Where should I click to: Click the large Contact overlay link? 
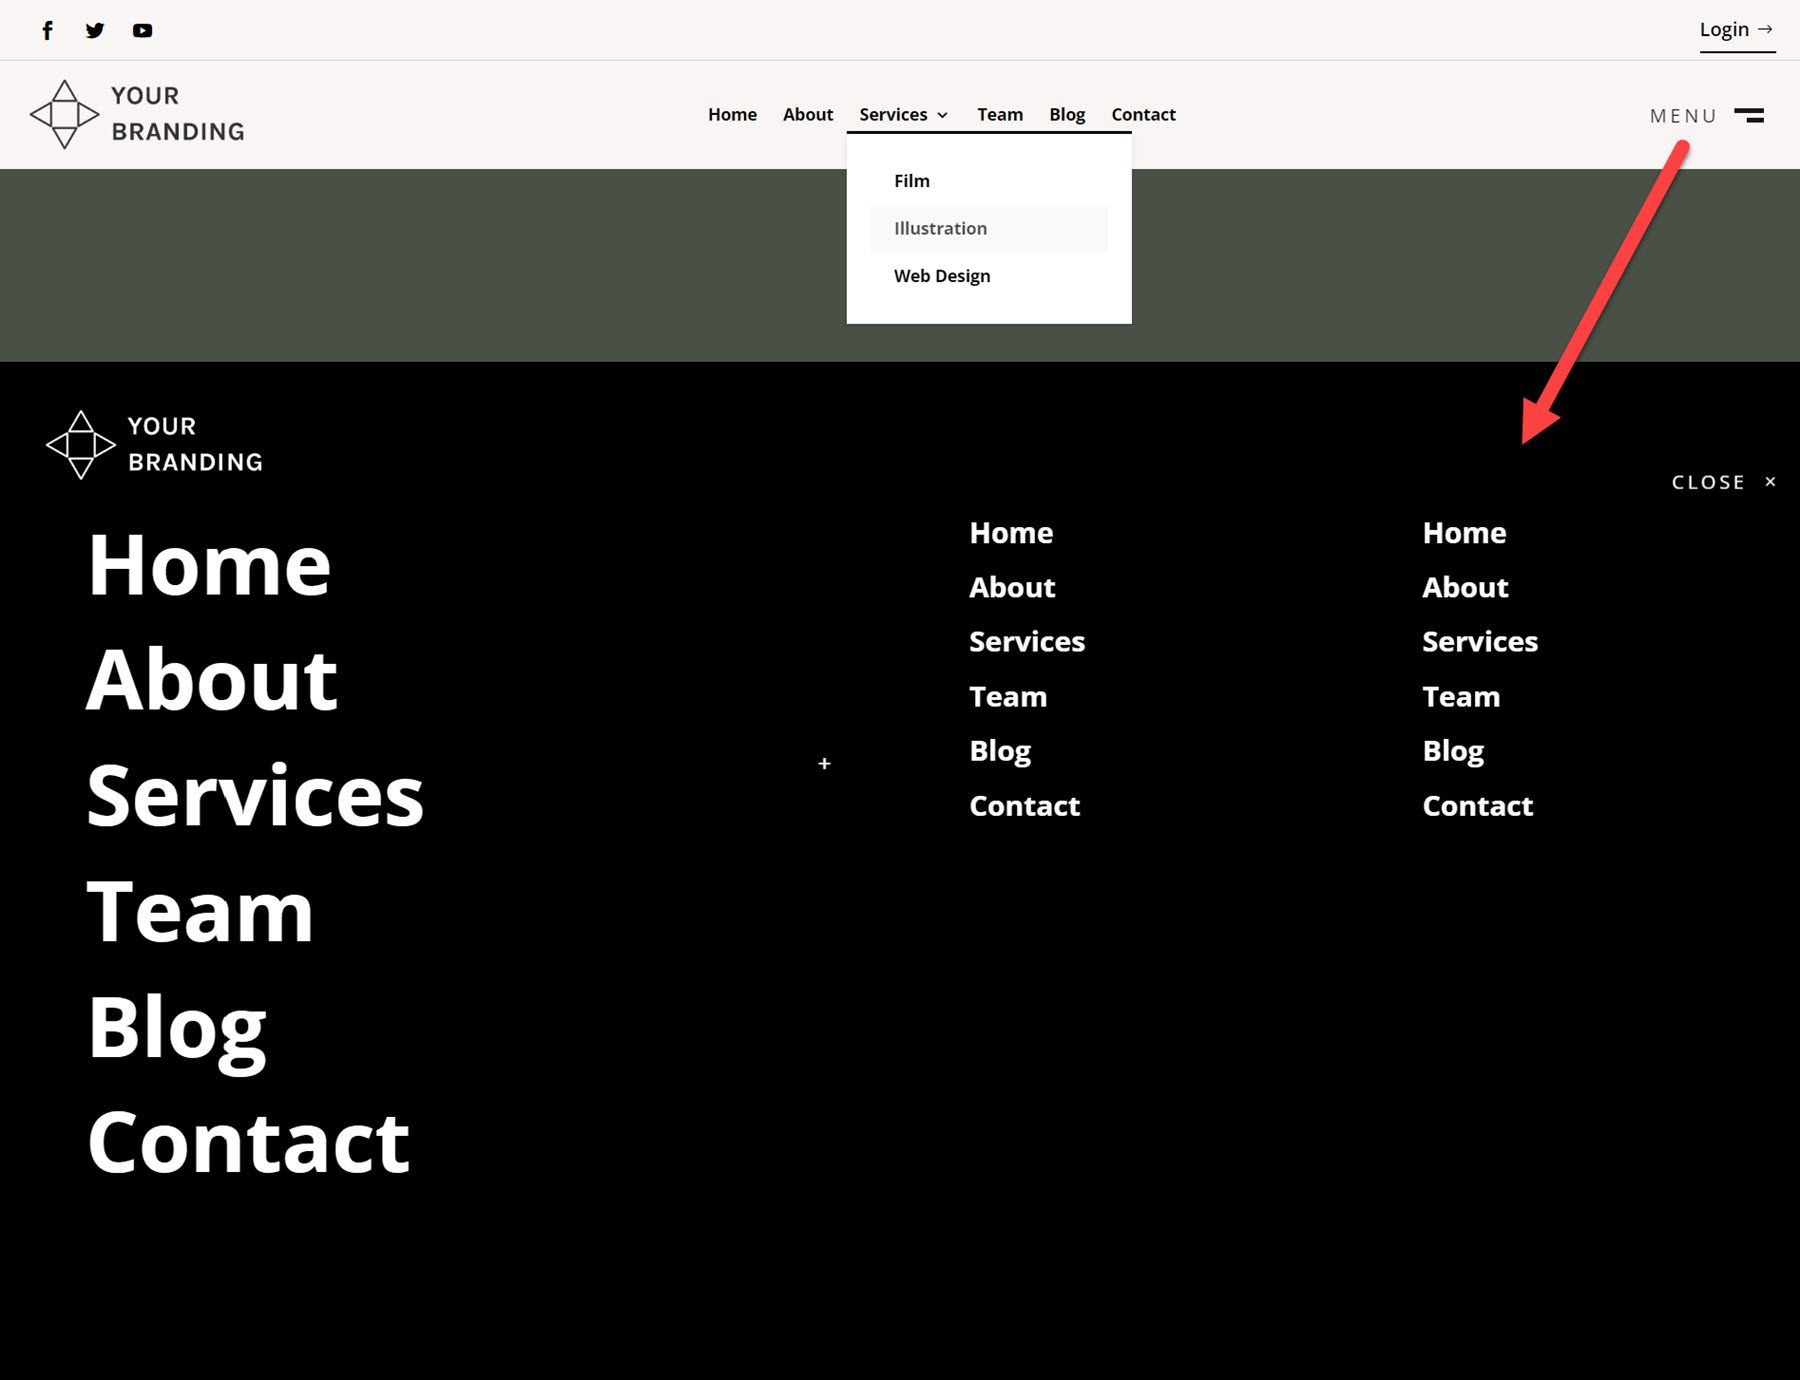pyautogui.click(x=249, y=1143)
